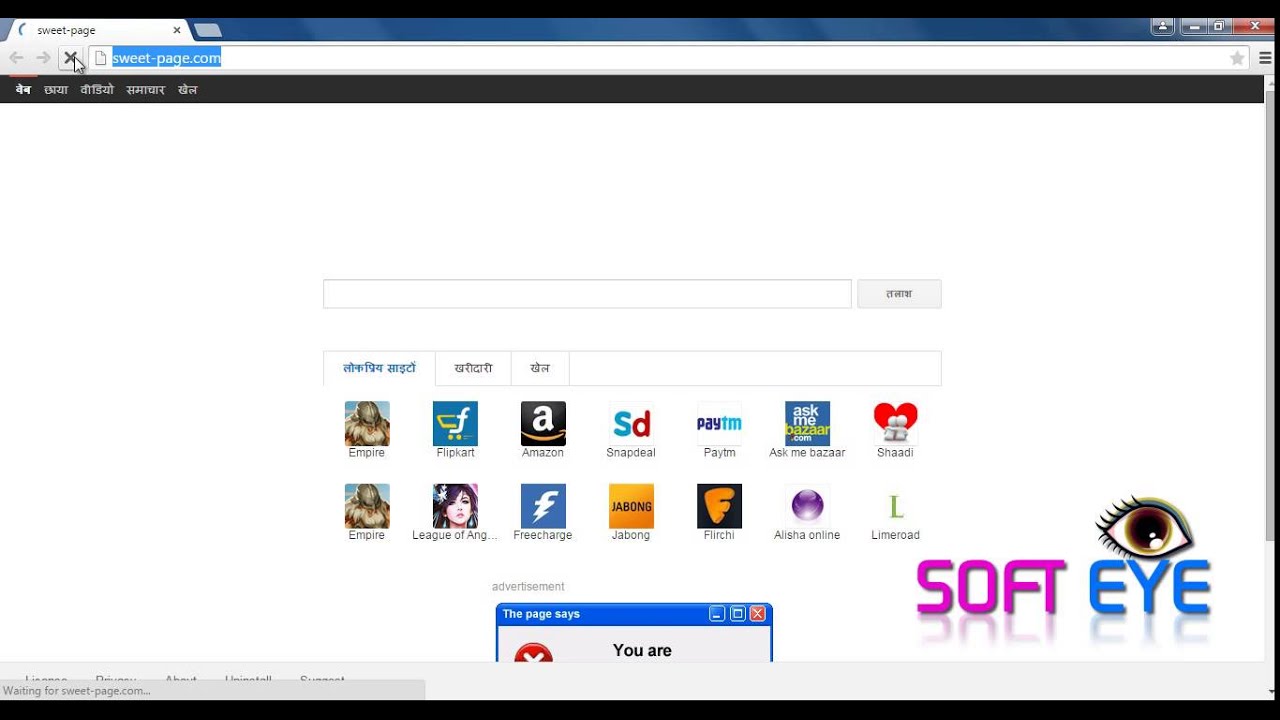This screenshot has height=720, width=1280.
Task: Focus the sweet-page search input box
Action: (587, 294)
